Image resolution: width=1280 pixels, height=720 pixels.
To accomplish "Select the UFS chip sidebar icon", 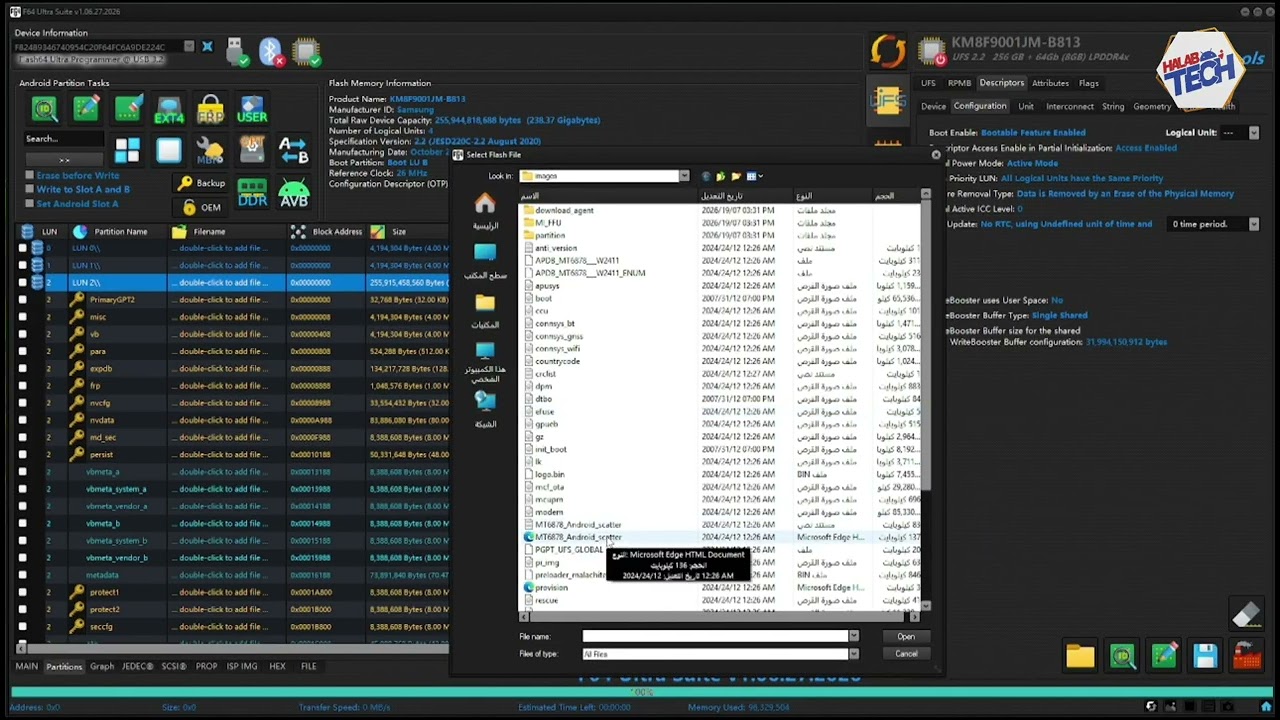I will tap(887, 101).
